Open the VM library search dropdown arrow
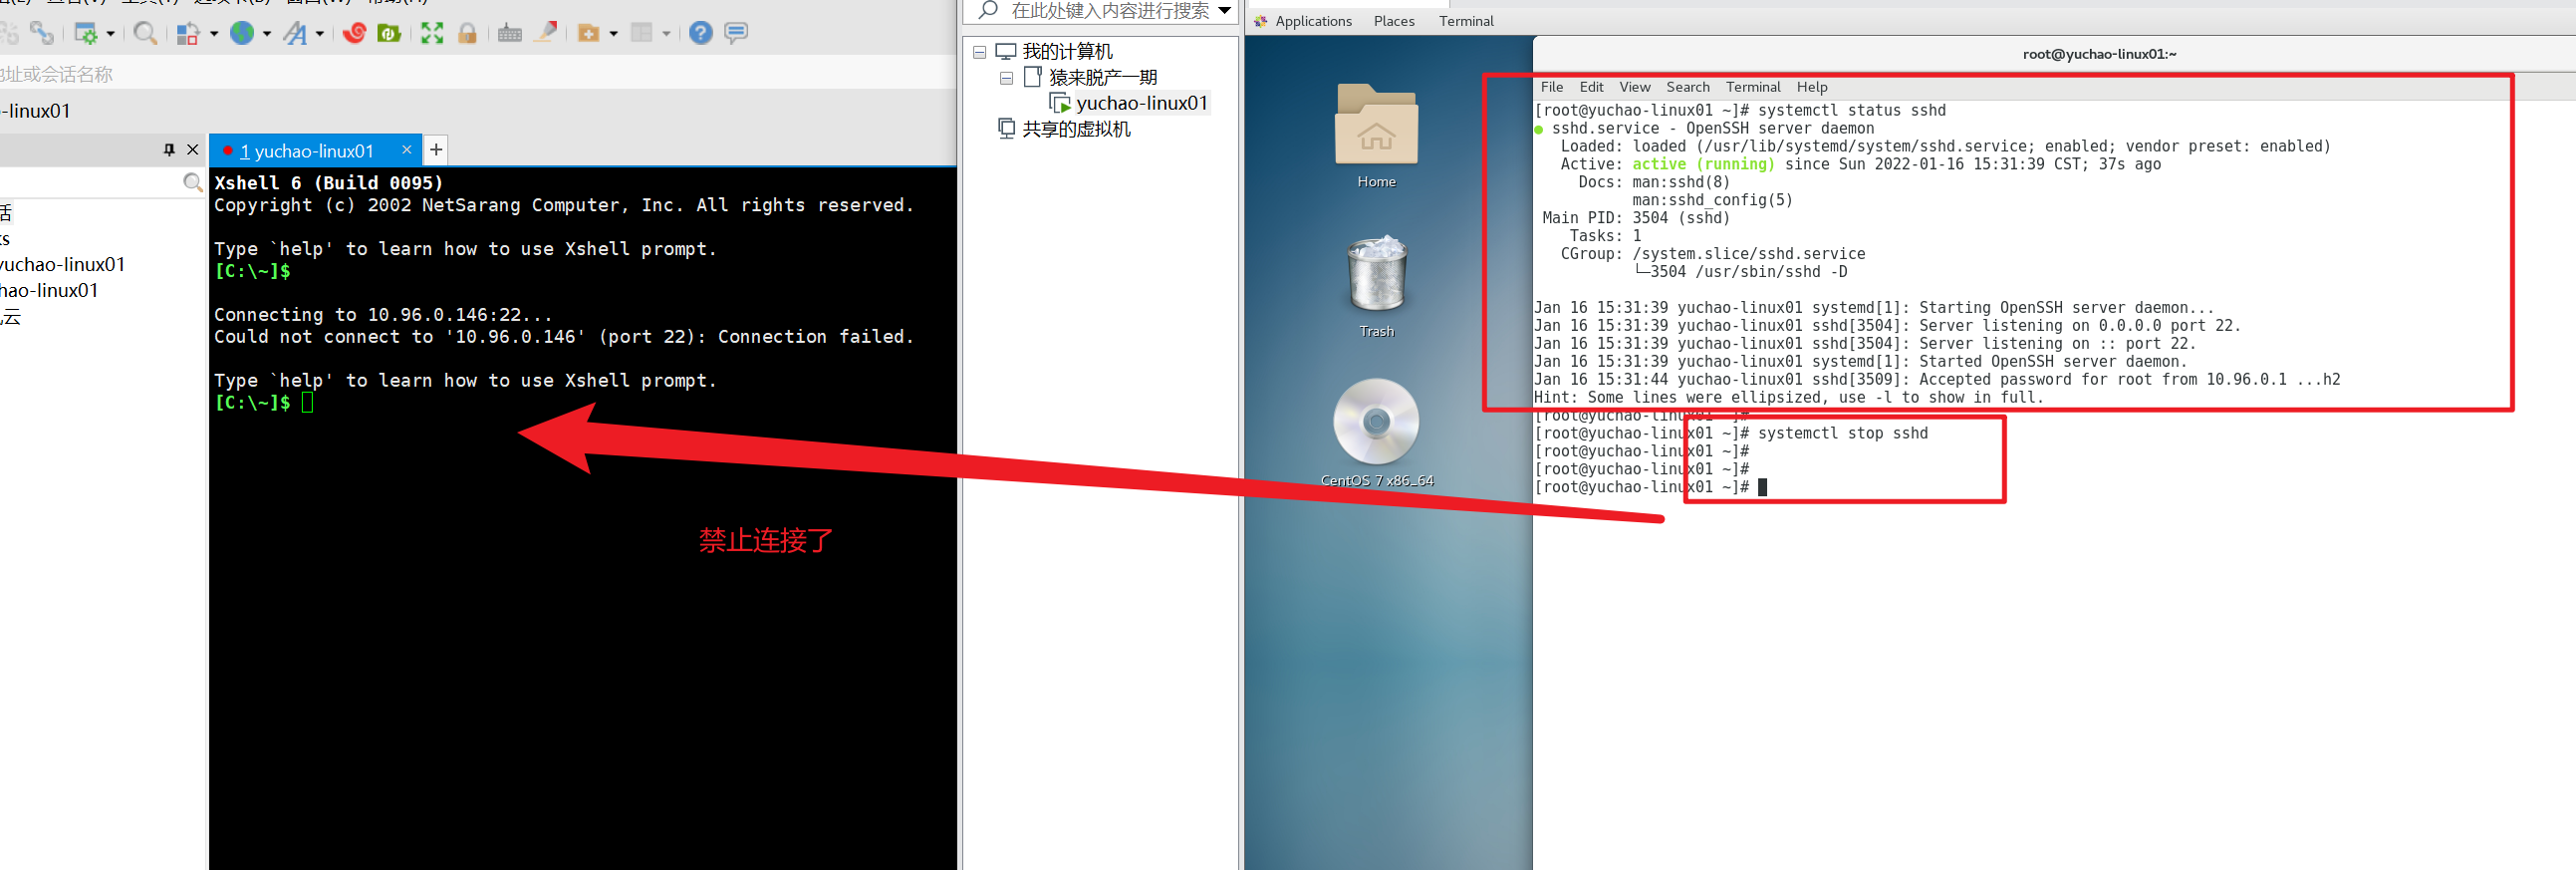Viewport: 2576px width, 870px height. pos(1225,11)
